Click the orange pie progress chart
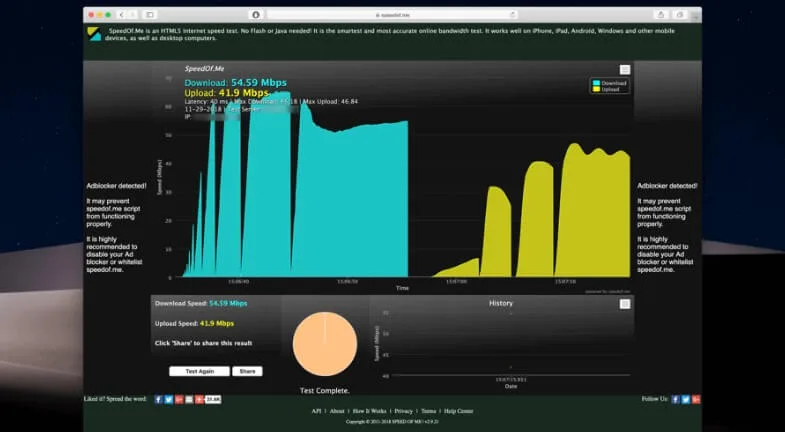The width and height of the screenshot is (785, 432). point(325,344)
